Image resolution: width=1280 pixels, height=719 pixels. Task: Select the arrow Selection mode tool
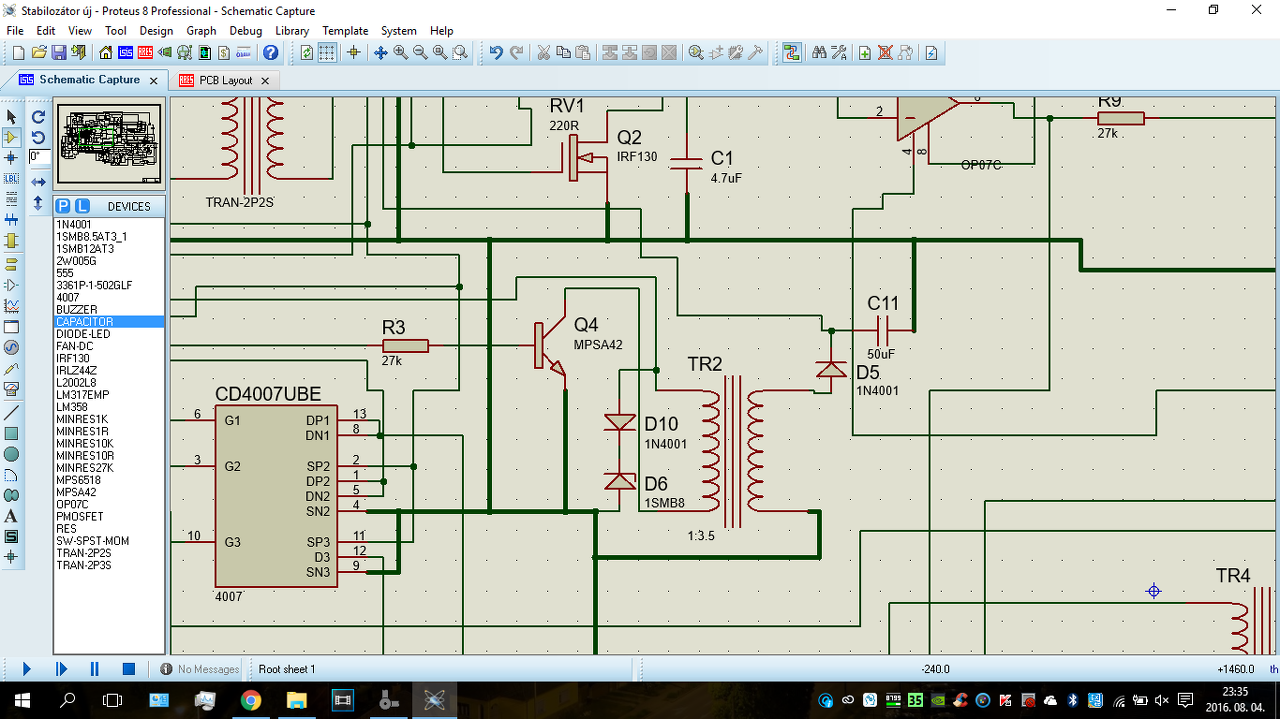point(11,117)
